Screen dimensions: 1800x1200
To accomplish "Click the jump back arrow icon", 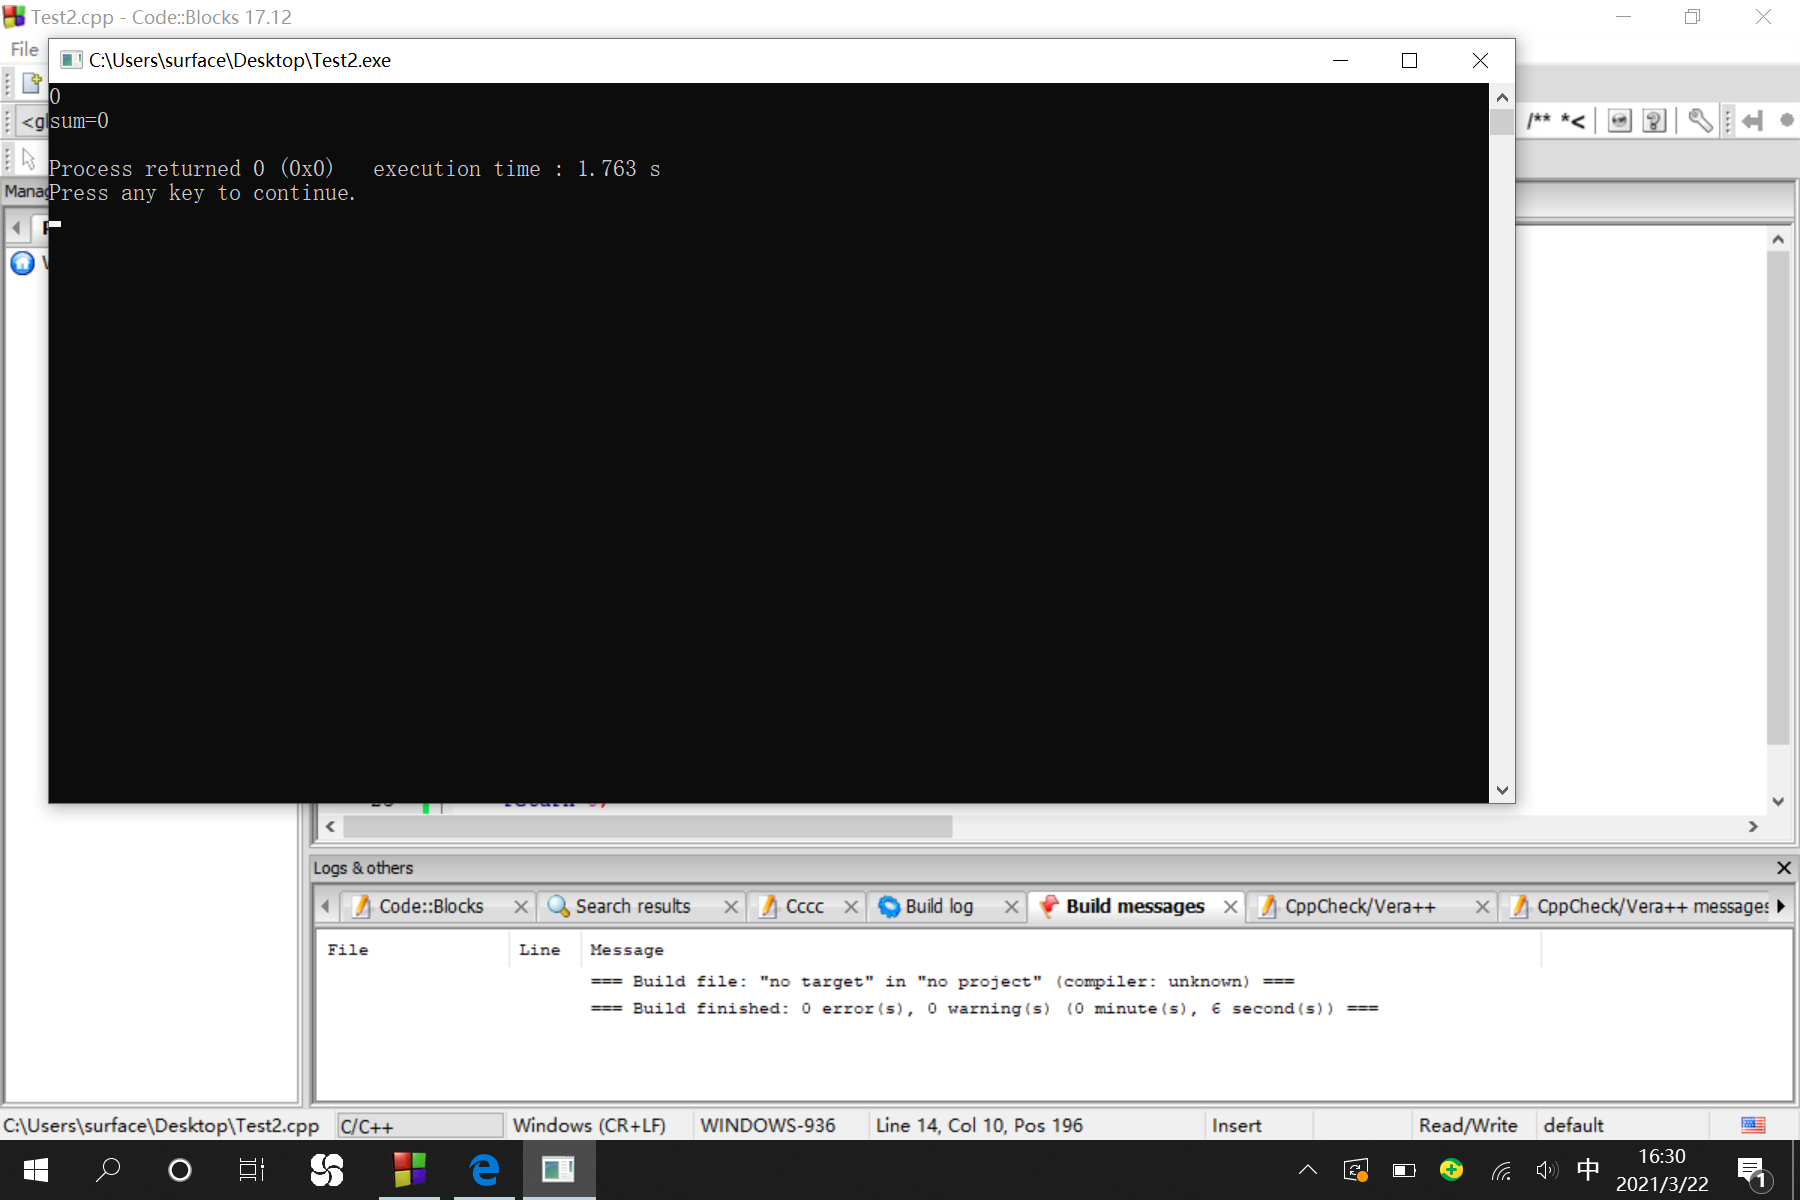I will (1752, 121).
